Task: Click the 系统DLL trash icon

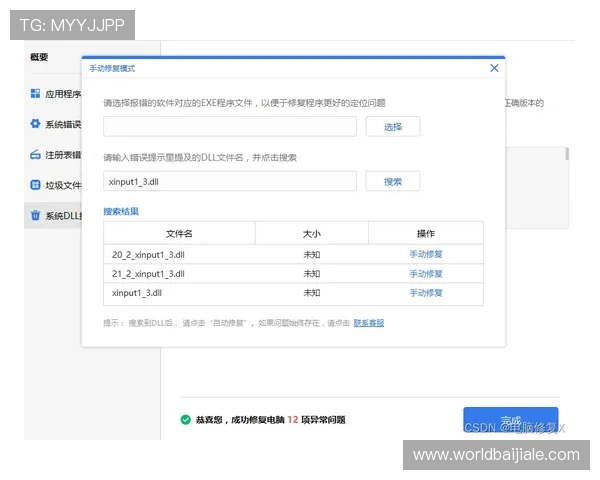Action: 35,216
